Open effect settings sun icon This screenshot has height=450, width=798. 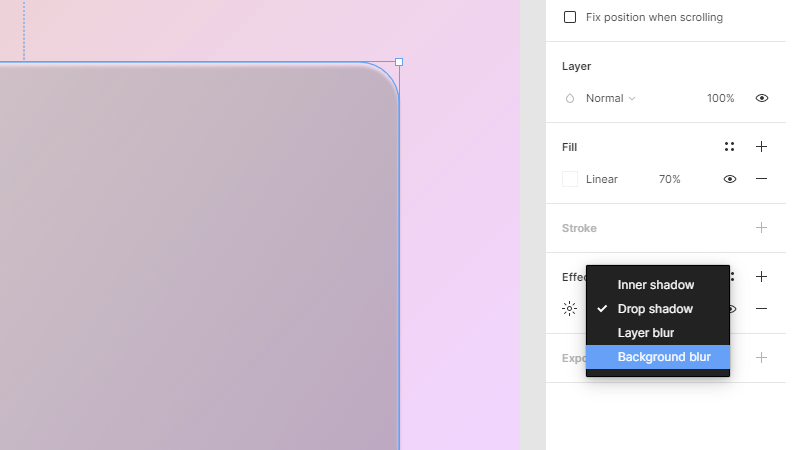(569, 308)
